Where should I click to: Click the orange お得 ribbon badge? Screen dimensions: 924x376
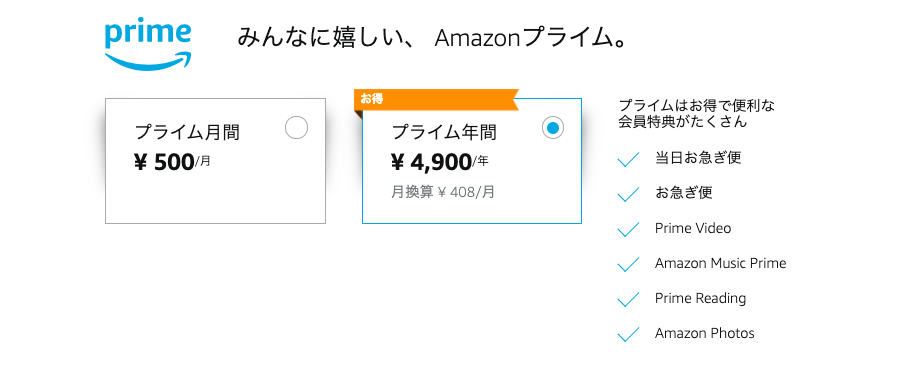(436, 99)
